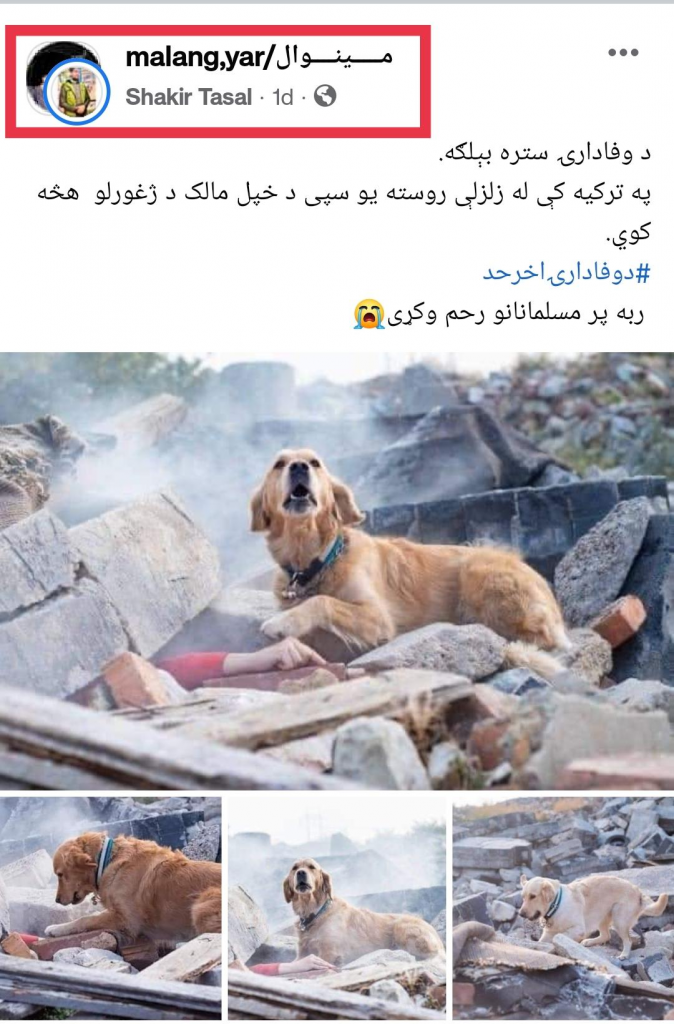Open the large howling dog photo
This screenshot has width=674, height=1024.
click(x=337, y=571)
